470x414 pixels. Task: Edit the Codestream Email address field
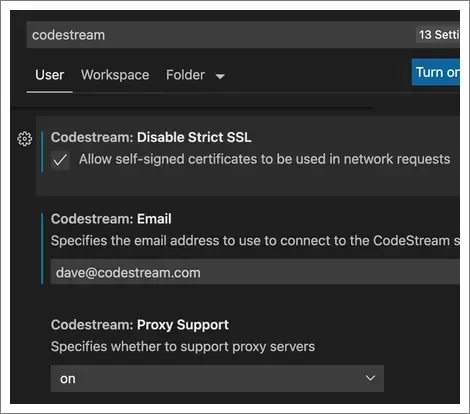[255, 272]
